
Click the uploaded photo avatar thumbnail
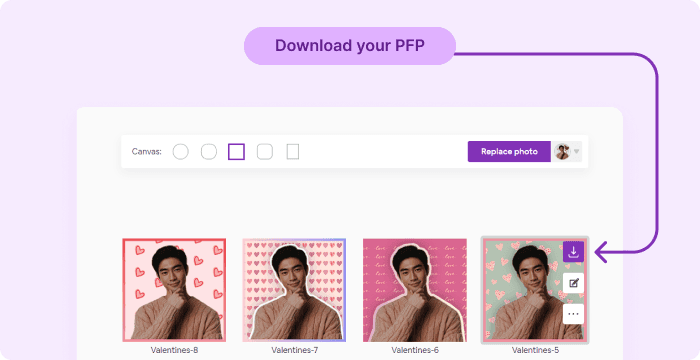[562, 151]
